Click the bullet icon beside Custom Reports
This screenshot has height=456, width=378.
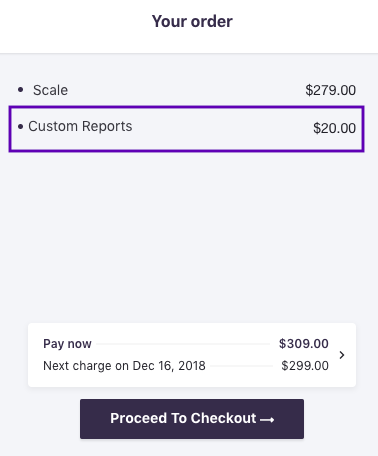(21, 127)
